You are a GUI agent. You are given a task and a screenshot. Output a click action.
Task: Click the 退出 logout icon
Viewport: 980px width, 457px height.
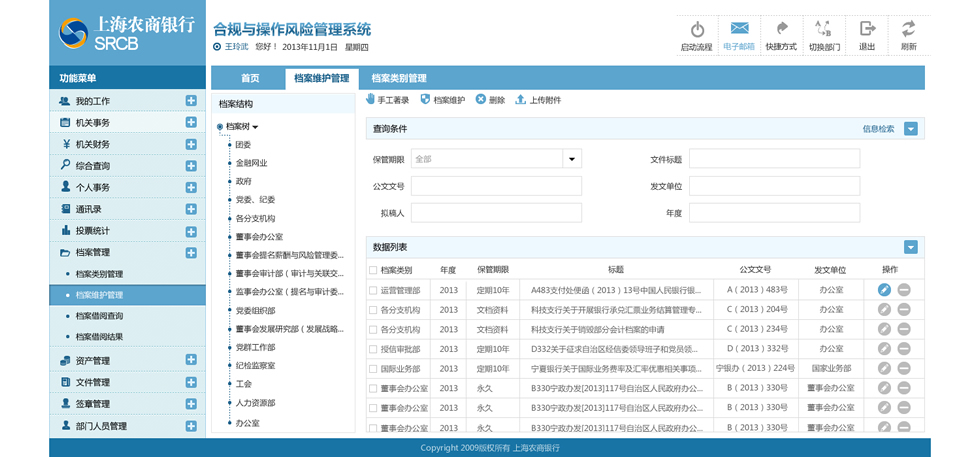pyautogui.click(x=867, y=30)
